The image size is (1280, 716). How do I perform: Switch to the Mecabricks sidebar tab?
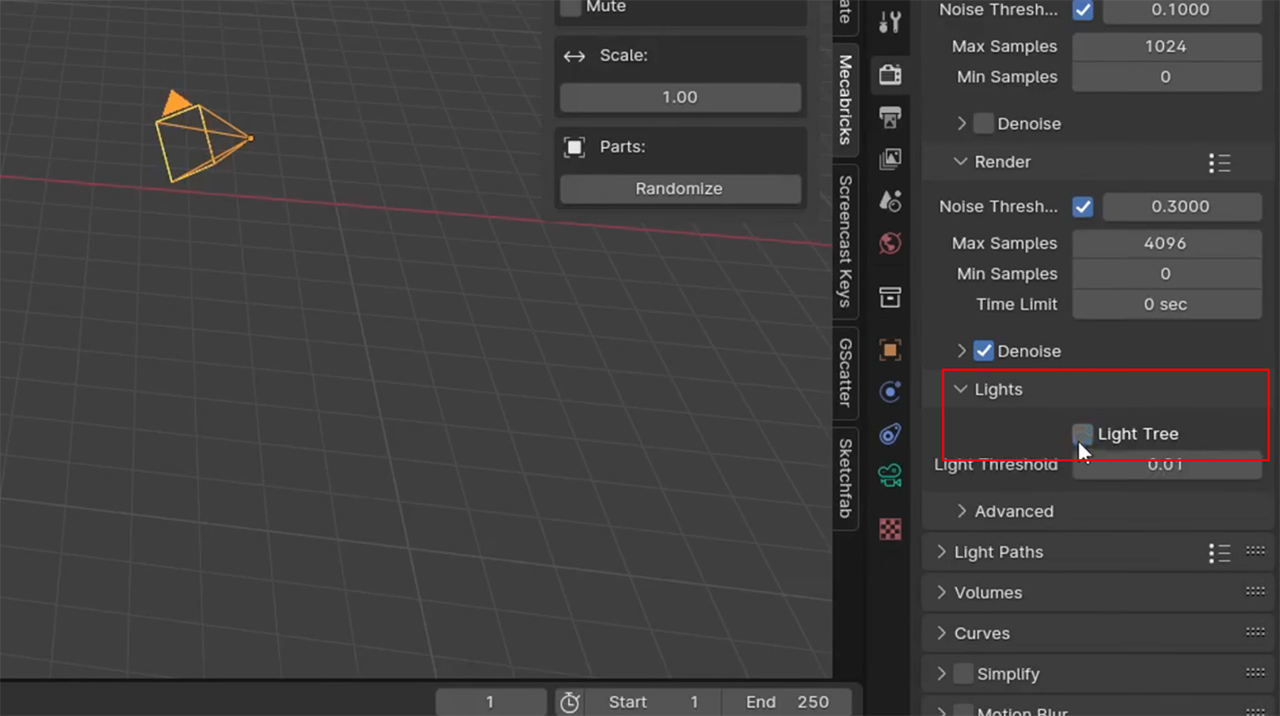tap(843, 101)
